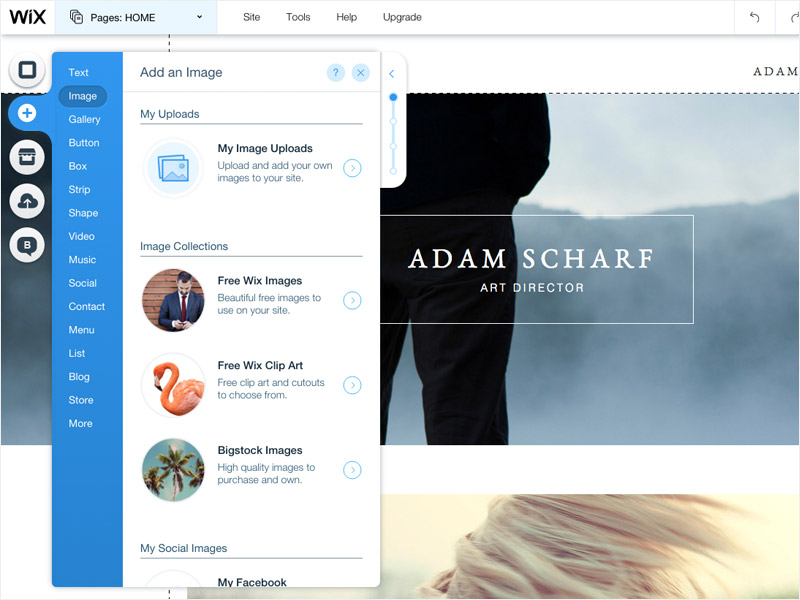Screen dimensions: 800x600
Task: Click the Upgrade link
Action: 402,17
